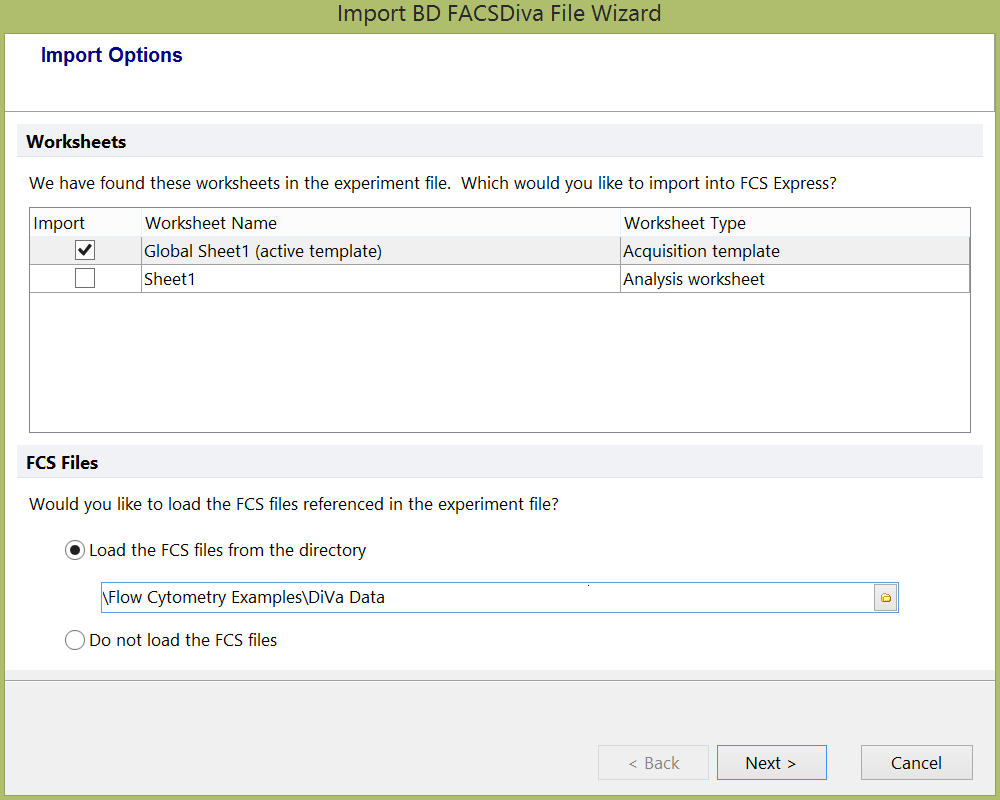
Task: Select 'Load the FCS files from the directory'
Action: pos(75,550)
